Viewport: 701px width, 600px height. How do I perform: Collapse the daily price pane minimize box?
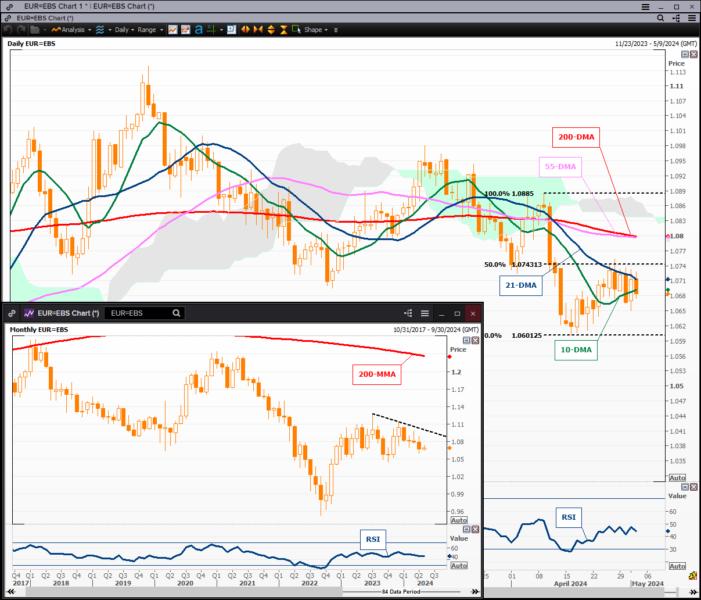tap(684, 54)
